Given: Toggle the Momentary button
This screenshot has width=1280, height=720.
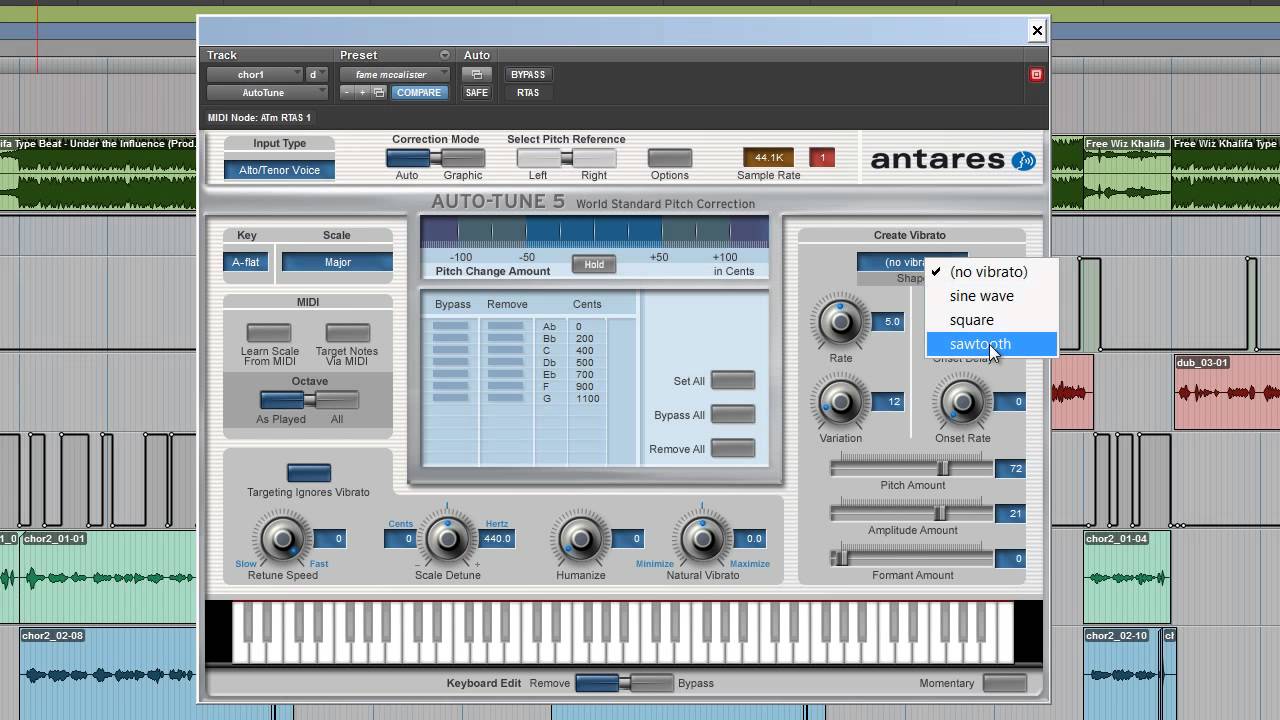Looking at the screenshot, I should point(1005,683).
